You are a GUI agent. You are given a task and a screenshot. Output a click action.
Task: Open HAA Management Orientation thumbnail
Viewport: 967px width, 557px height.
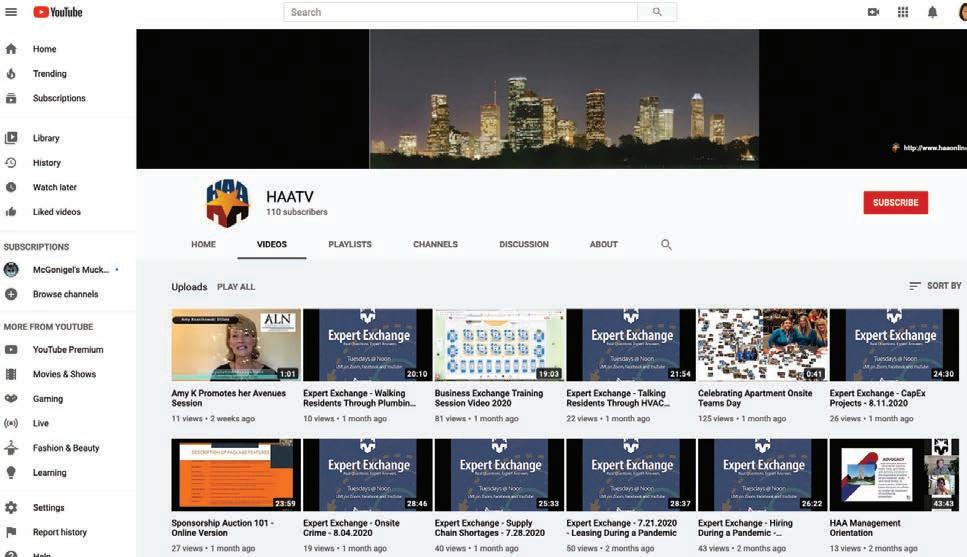[894, 474]
